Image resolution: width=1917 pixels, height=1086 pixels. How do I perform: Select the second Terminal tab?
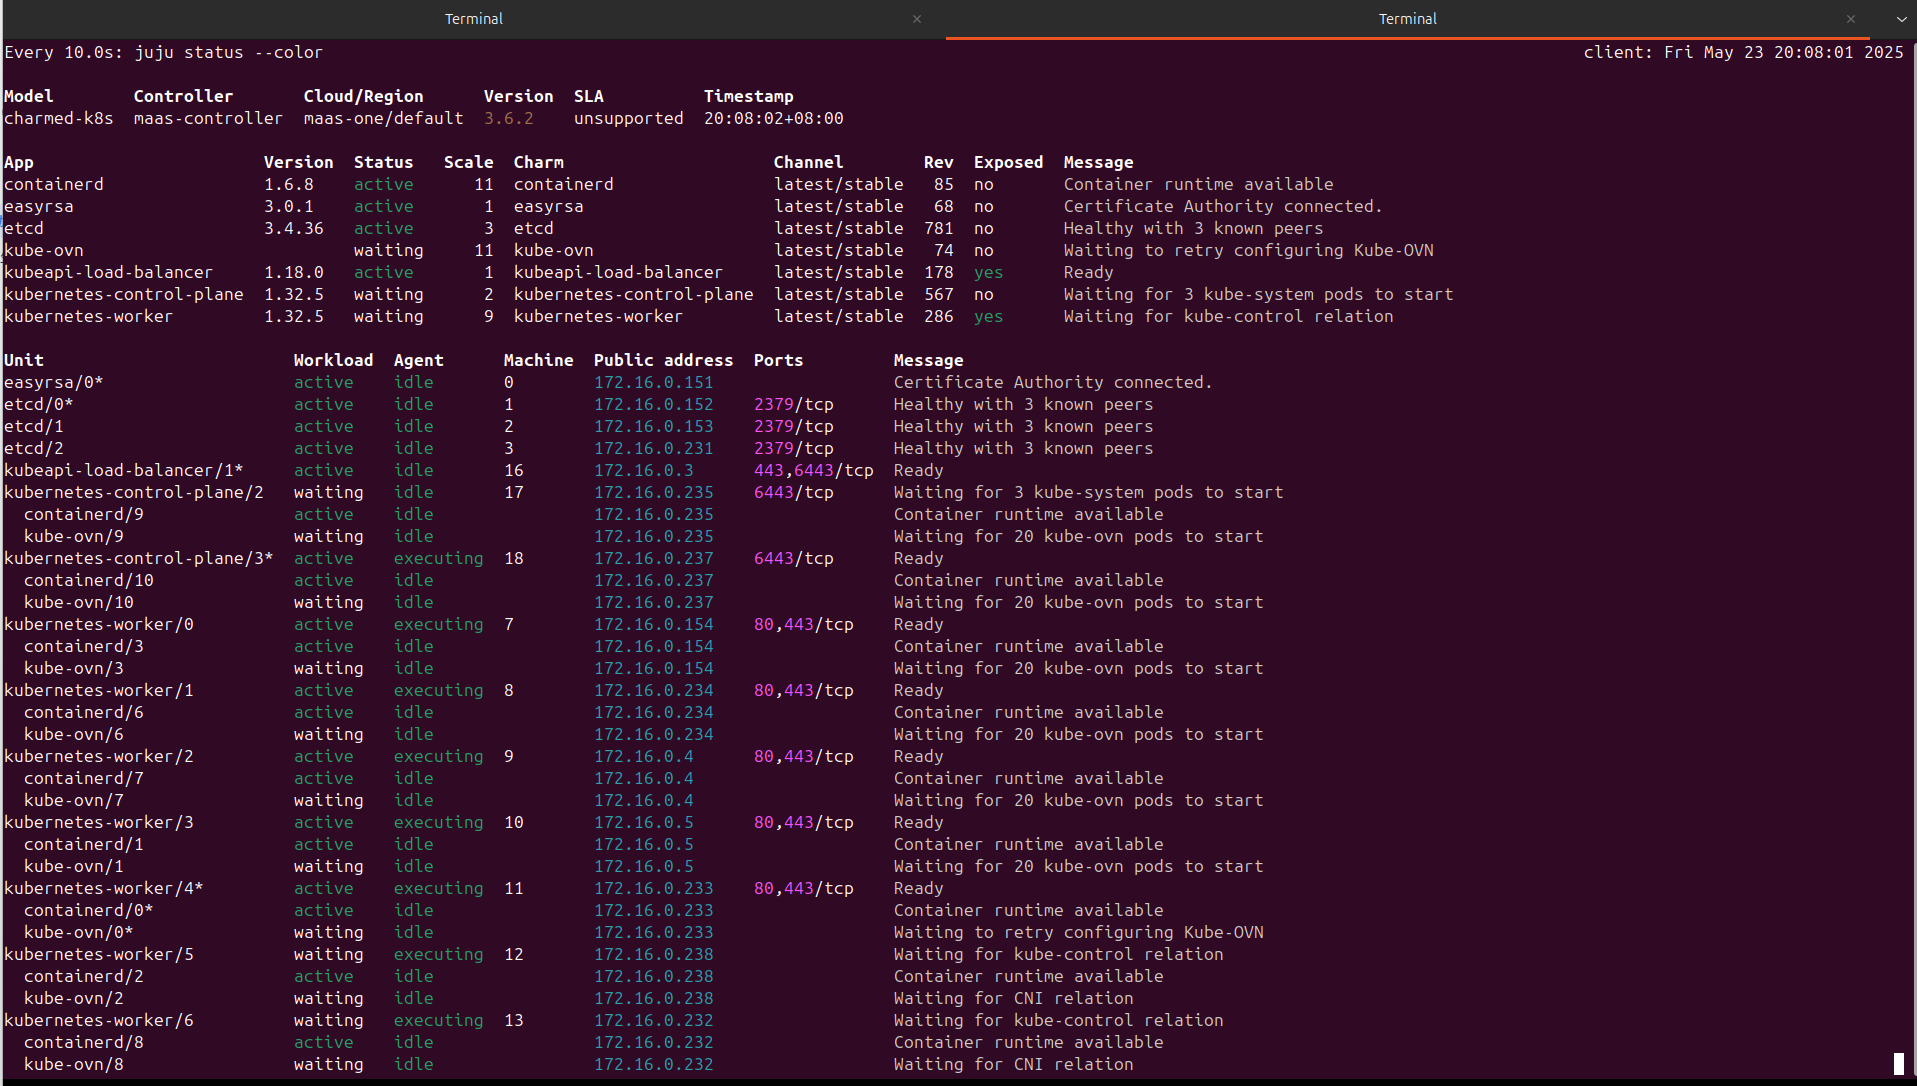point(1407,19)
